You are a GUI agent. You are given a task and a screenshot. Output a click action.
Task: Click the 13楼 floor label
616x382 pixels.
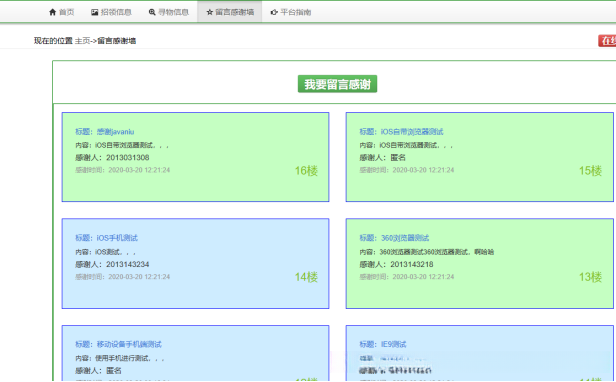click(x=590, y=277)
